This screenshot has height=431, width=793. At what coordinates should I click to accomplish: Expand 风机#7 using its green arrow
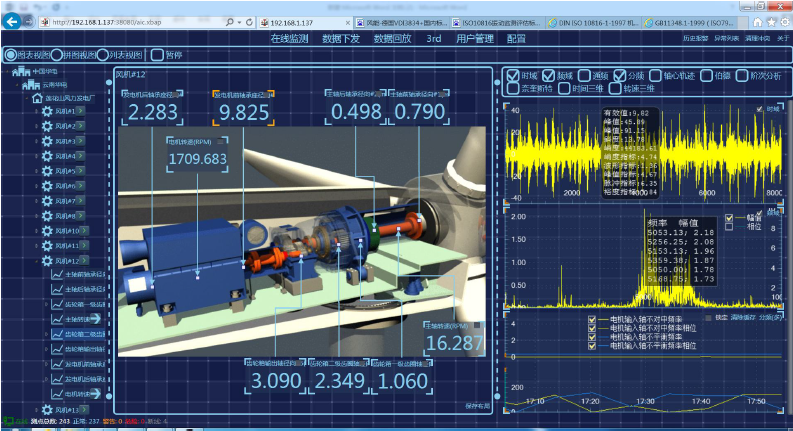click(x=79, y=201)
